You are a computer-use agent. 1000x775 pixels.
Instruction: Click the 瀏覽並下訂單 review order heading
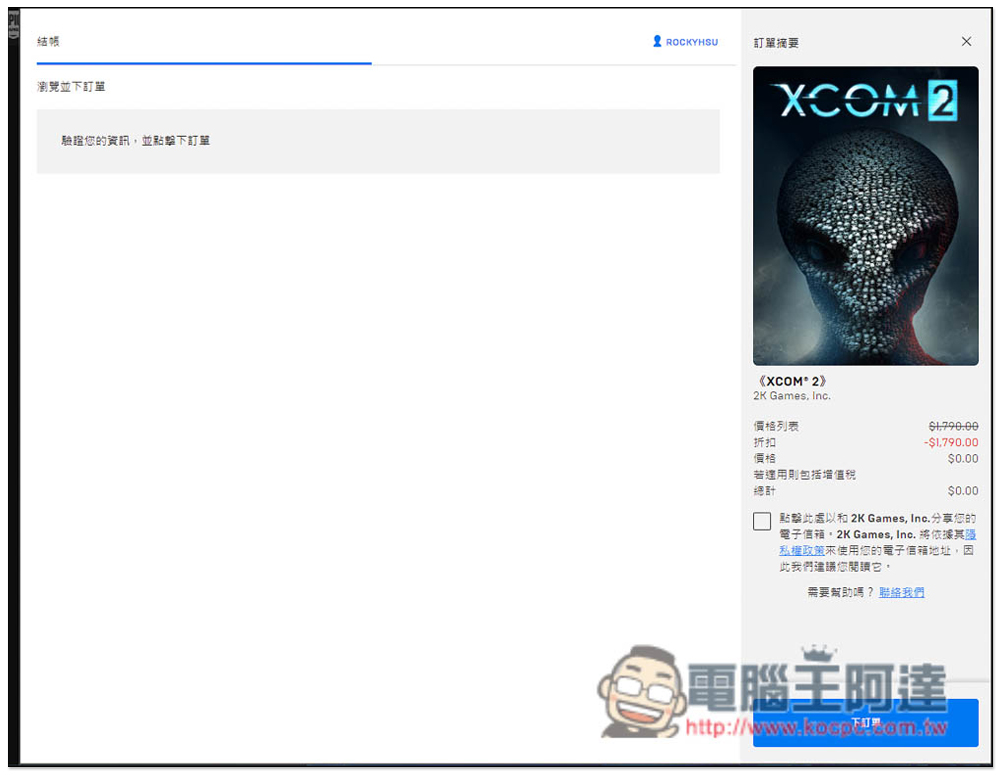71,87
